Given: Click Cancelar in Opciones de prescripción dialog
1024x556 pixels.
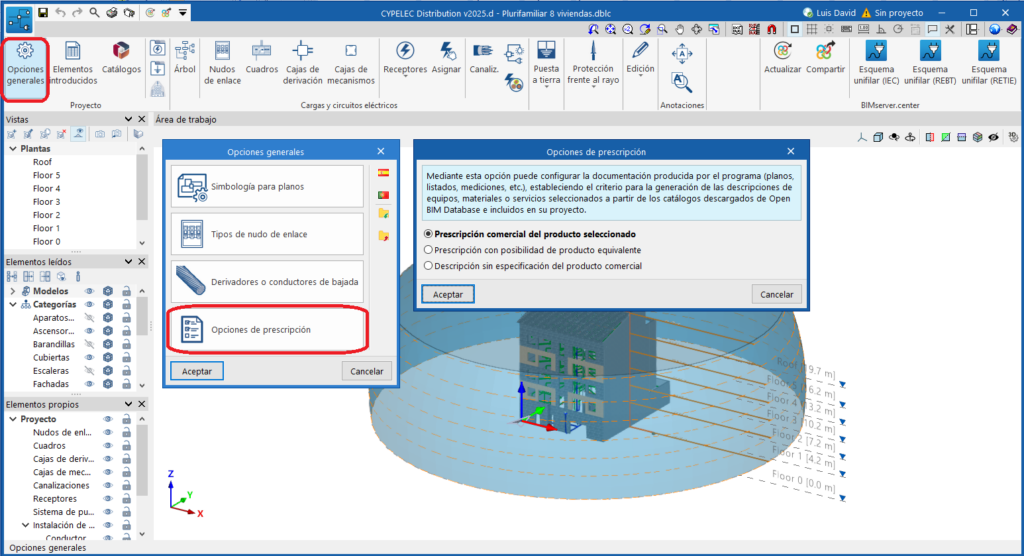Looking at the screenshot, I should (776, 294).
